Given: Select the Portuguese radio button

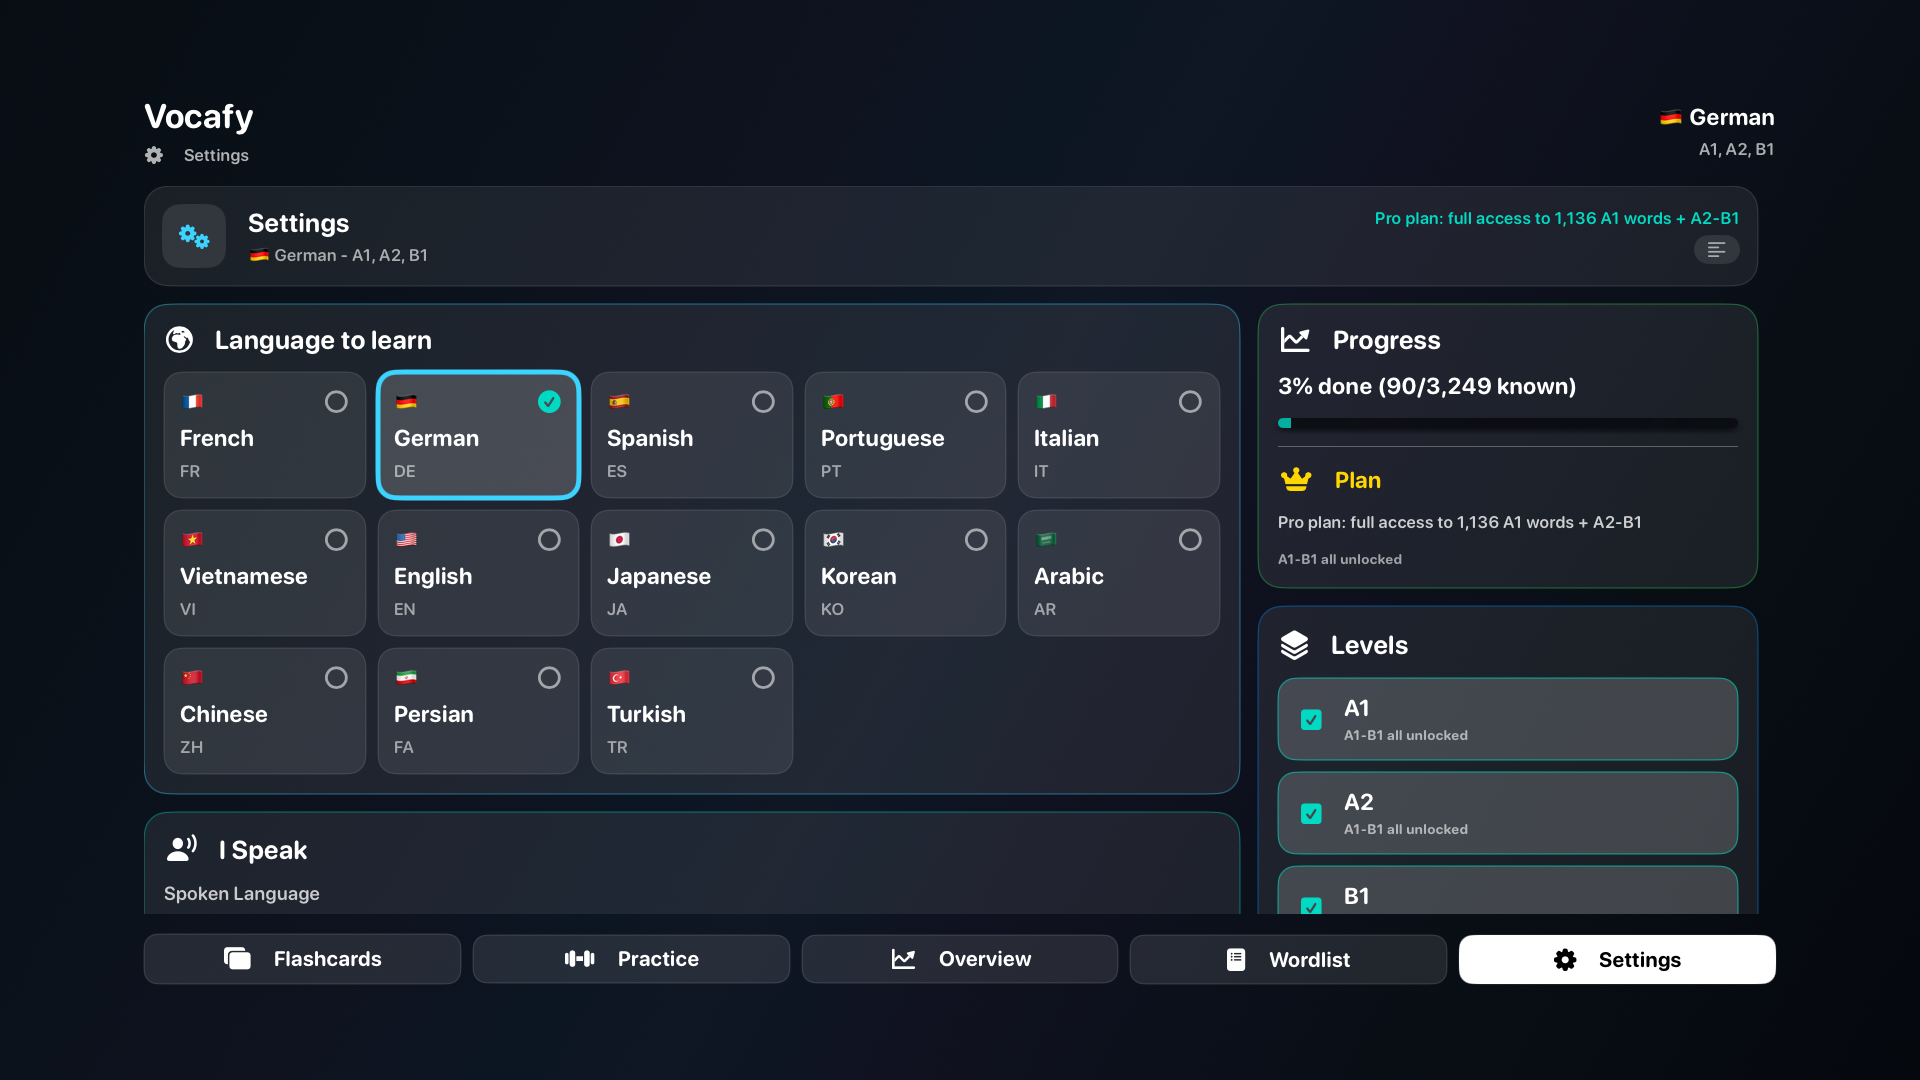Looking at the screenshot, I should pyautogui.click(x=976, y=402).
